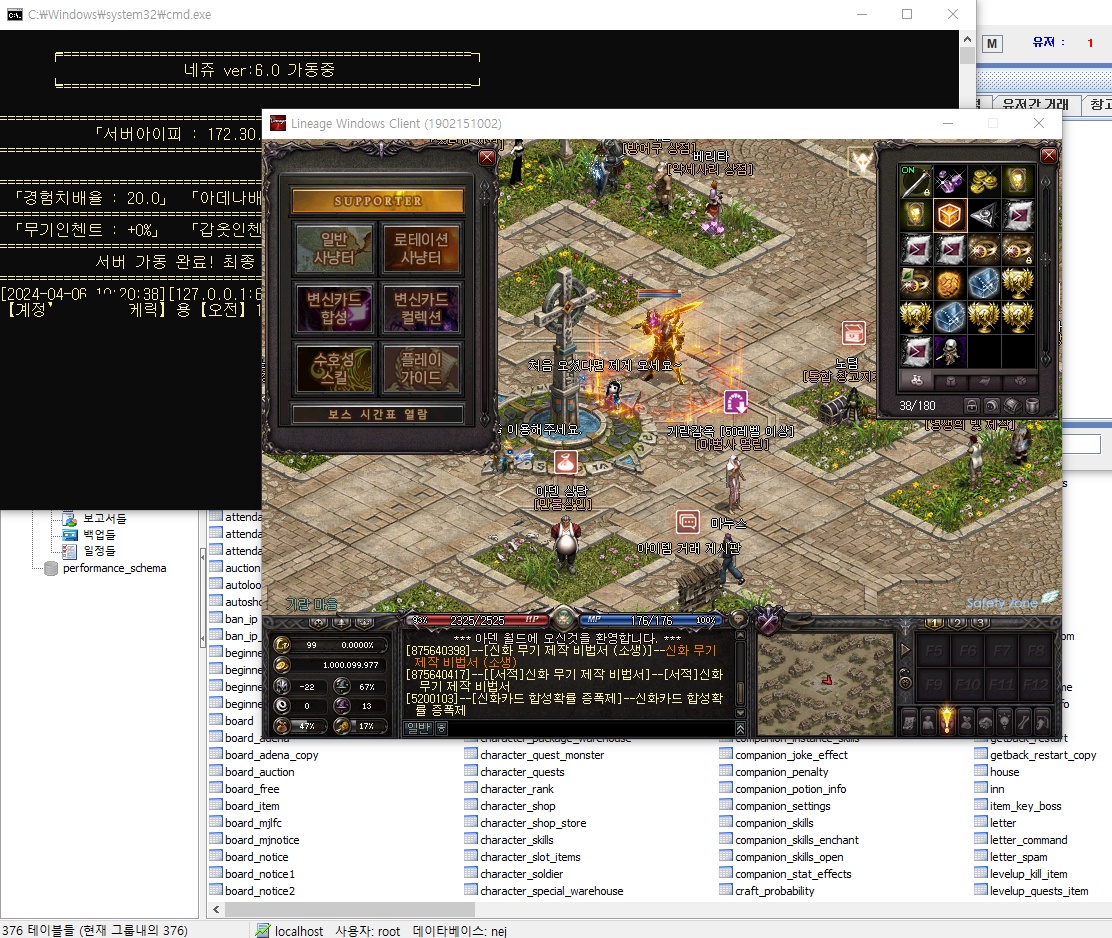Click the 보스 시간표 열람 button
1112x938 pixels.
(x=377, y=414)
